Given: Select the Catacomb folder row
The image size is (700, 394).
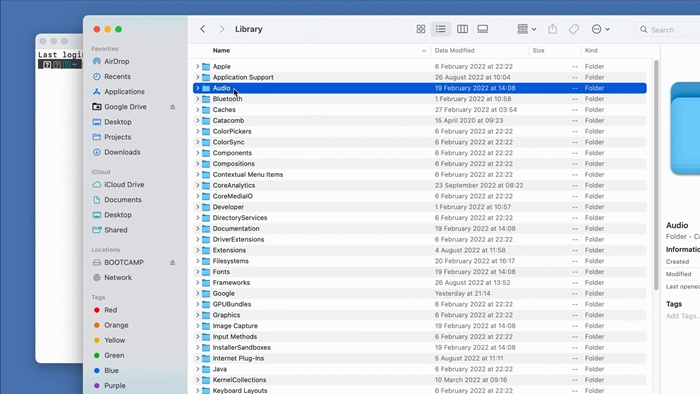Looking at the screenshot, I should point(420,120).
